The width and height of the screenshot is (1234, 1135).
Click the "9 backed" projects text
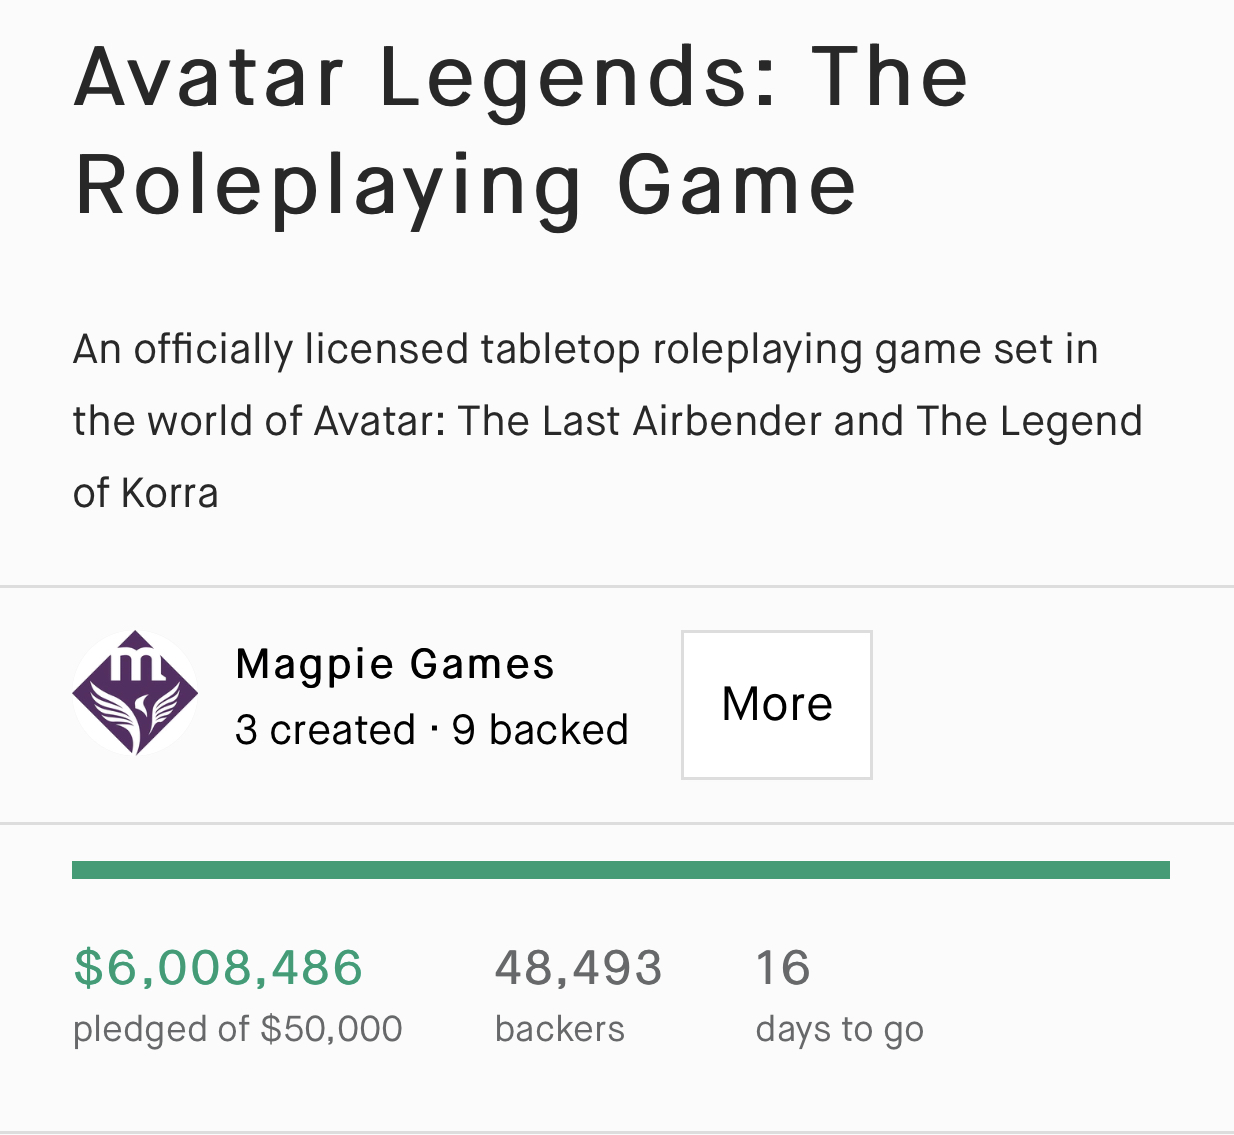click(x=540, y=730)
